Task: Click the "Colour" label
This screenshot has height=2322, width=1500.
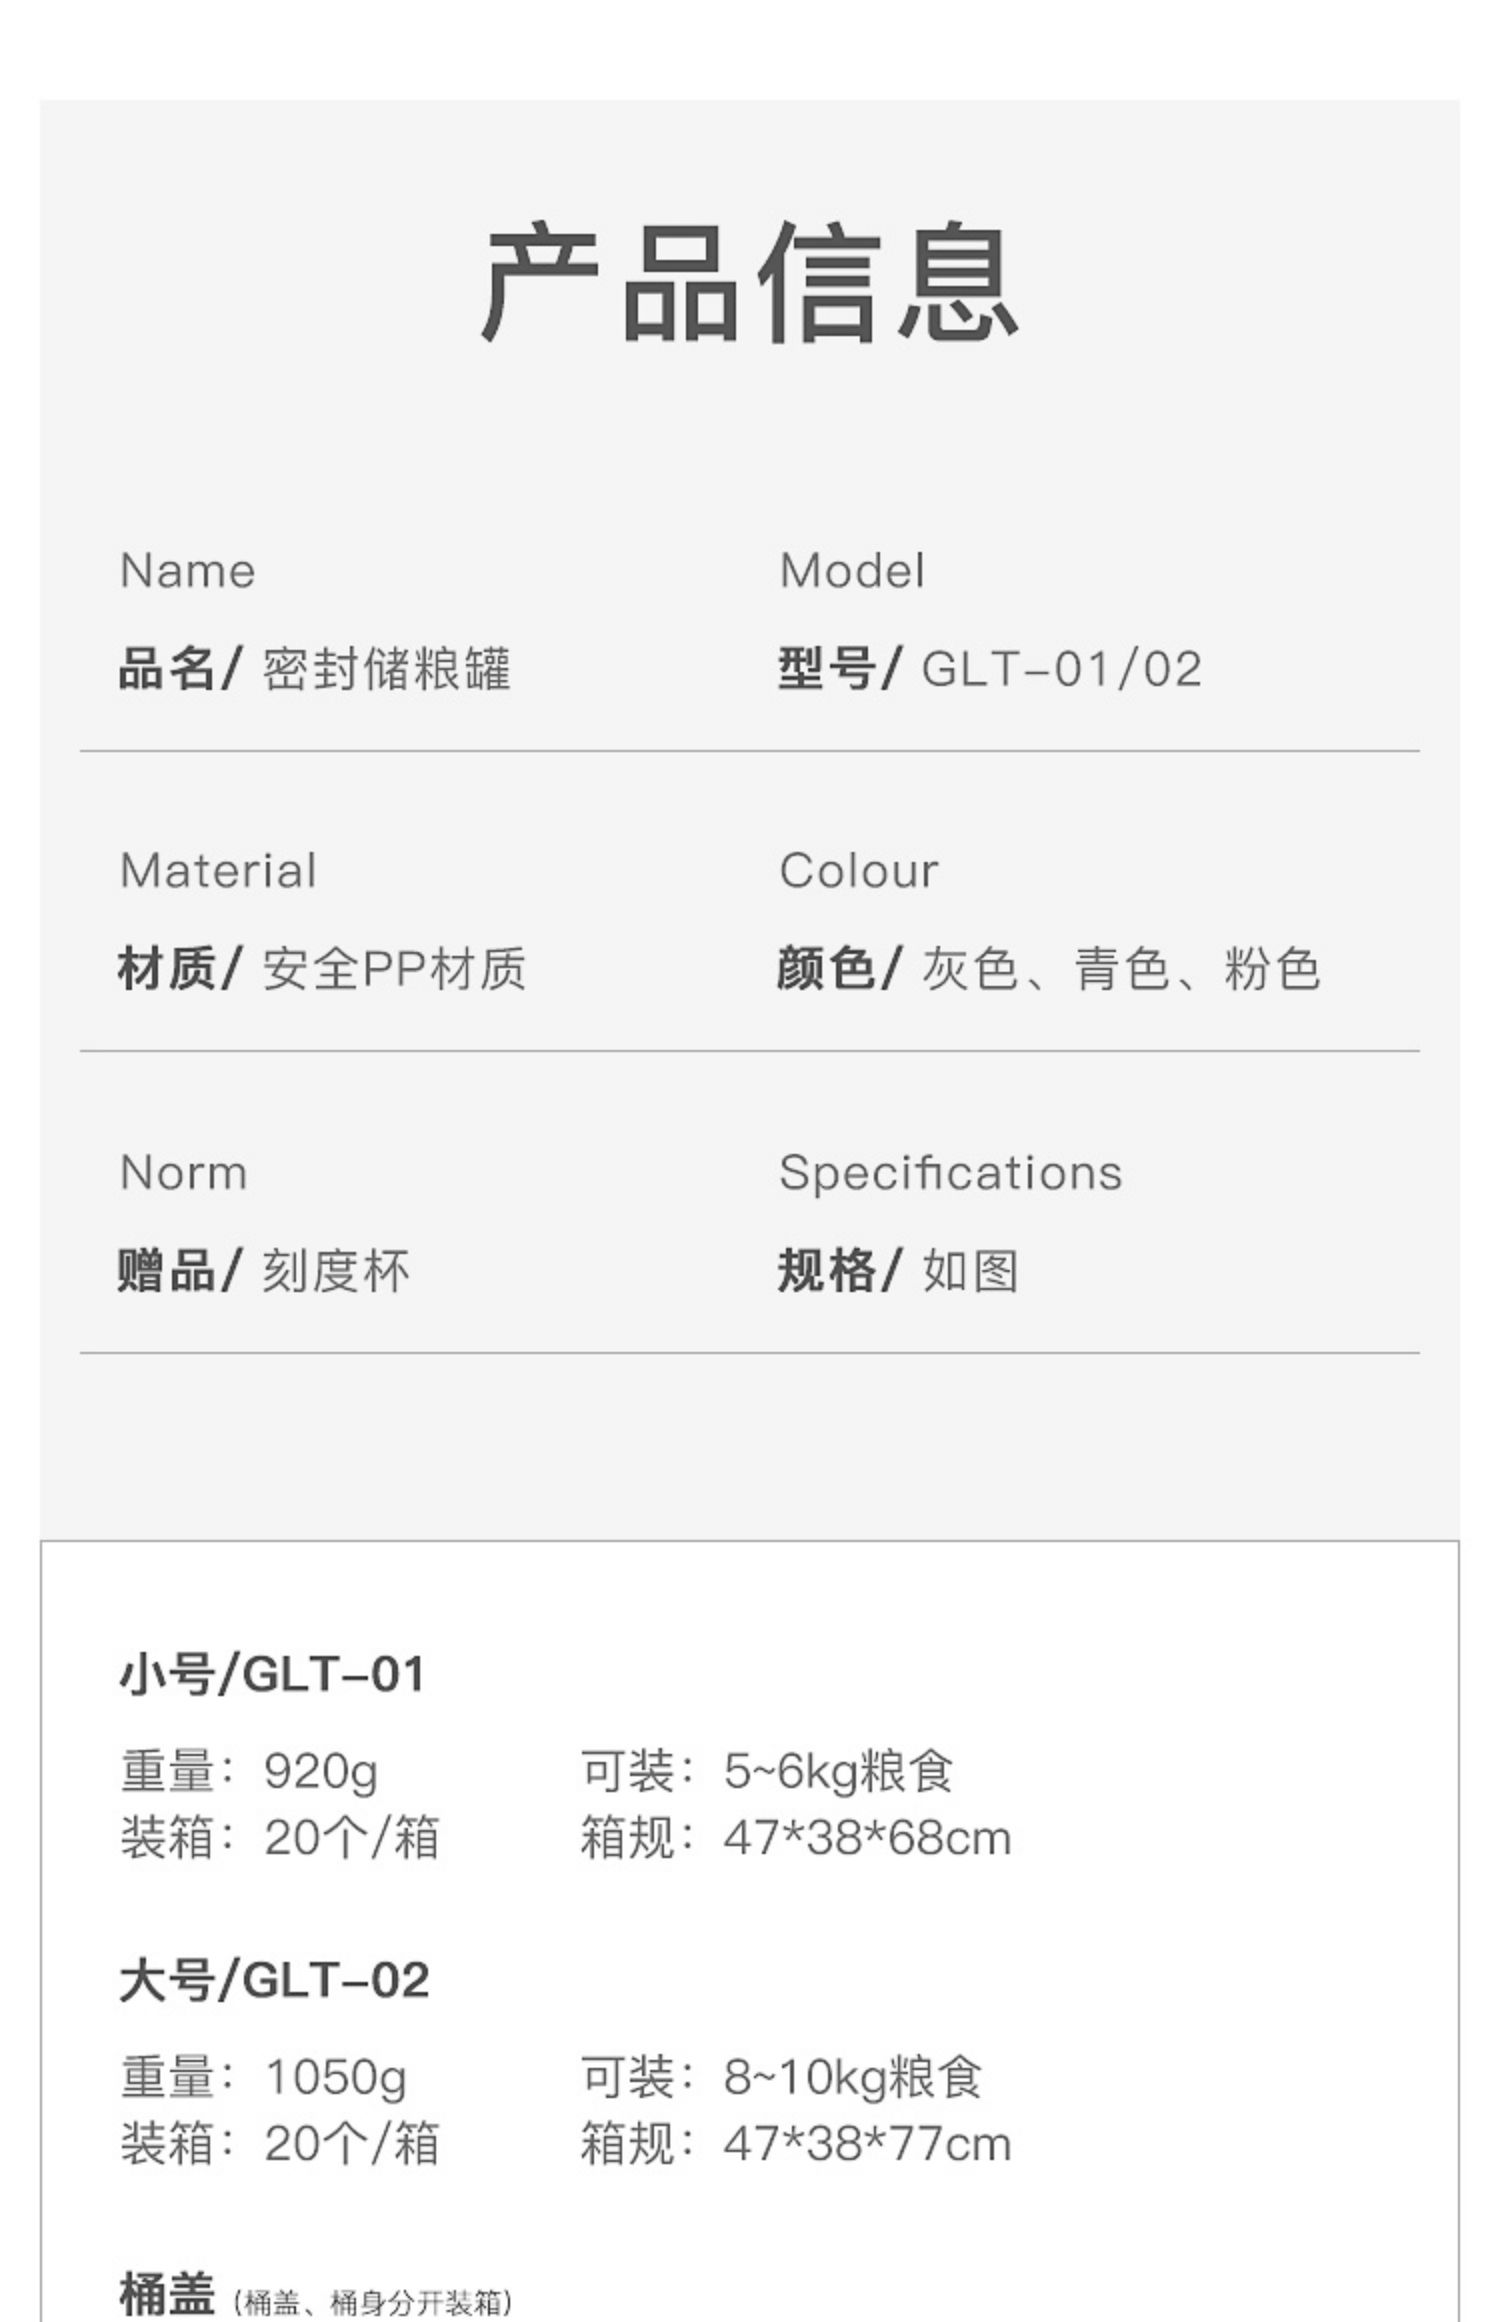Action: [858, 871]
